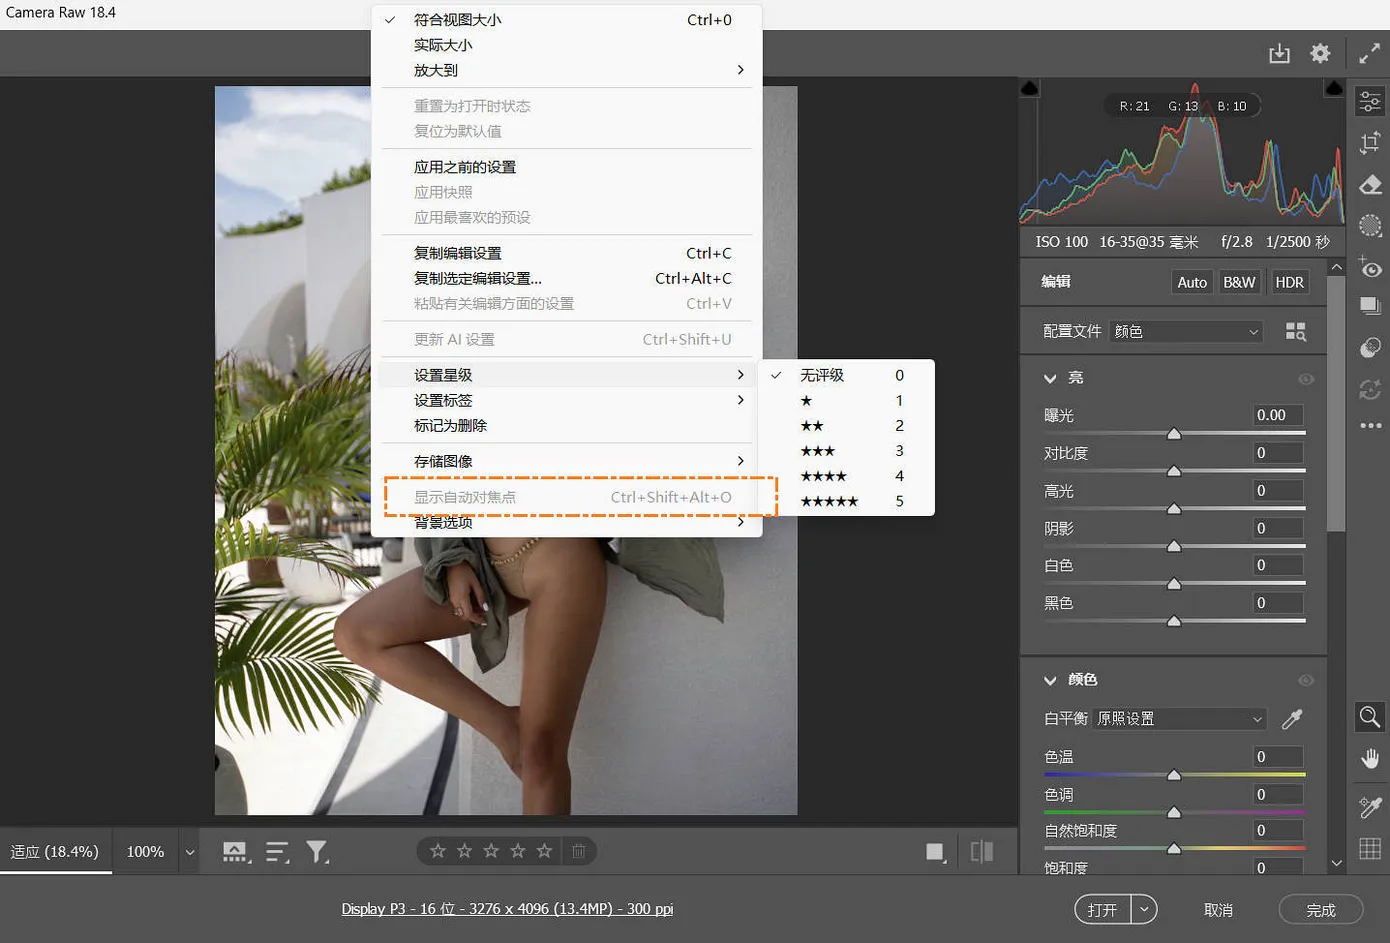Choose two-star rating in submenu
This screenshot has height=943, width=1390.
coord(846,425)
